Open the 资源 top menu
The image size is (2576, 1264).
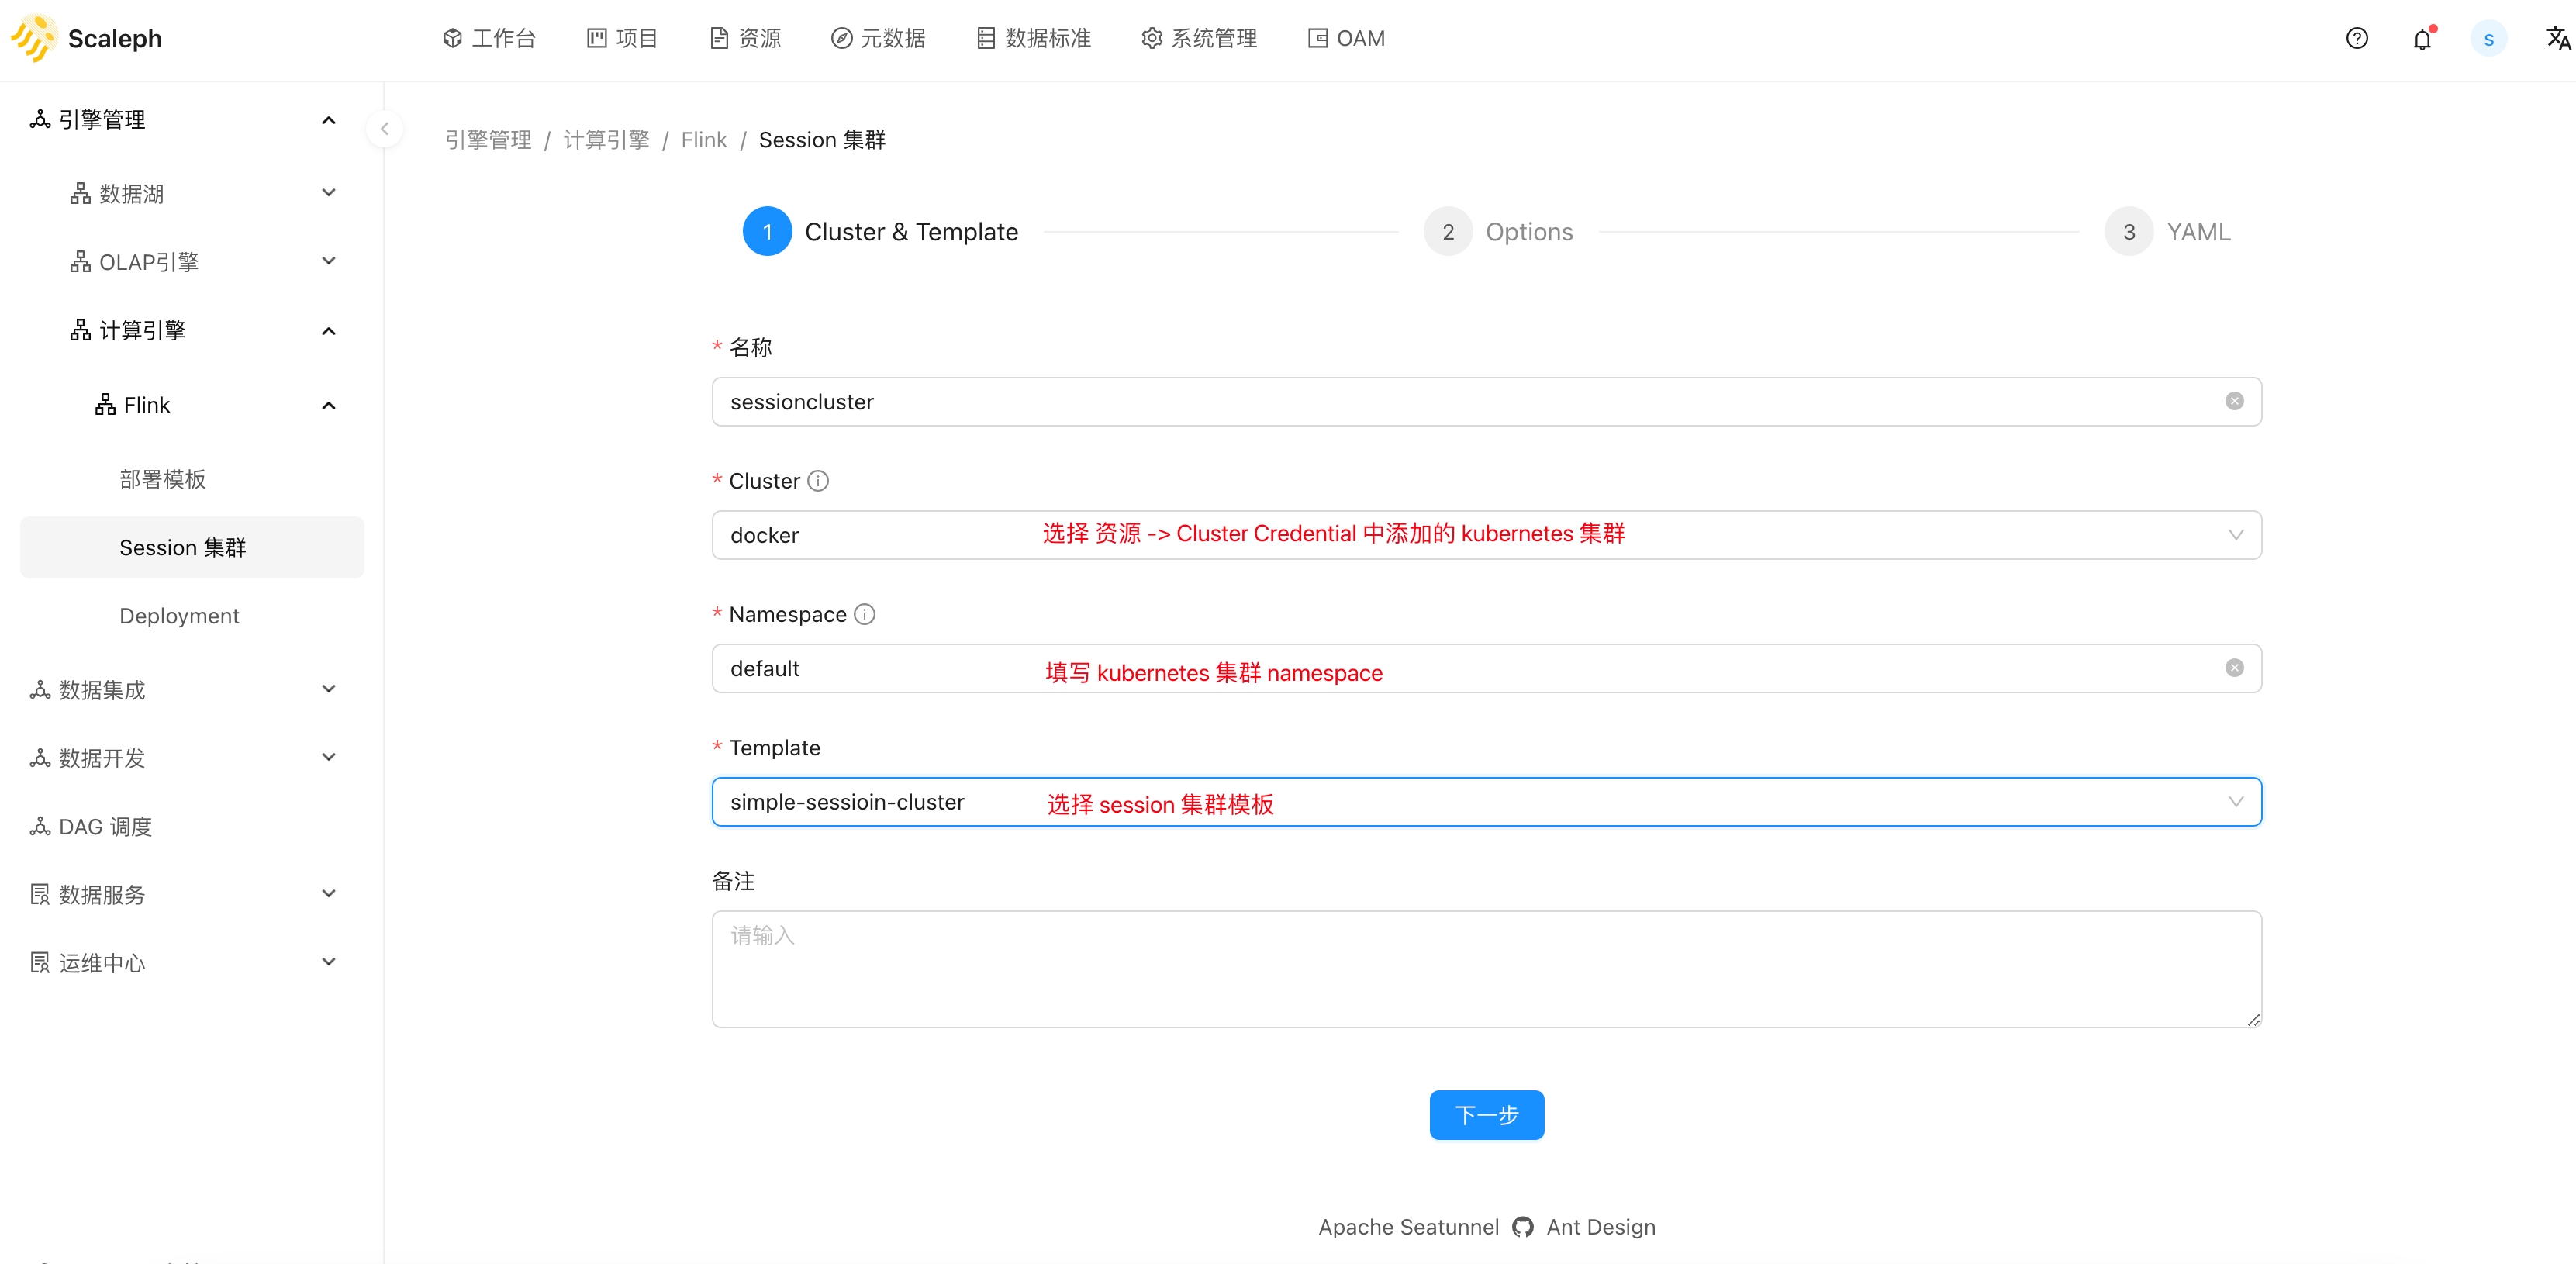click(x=745, y=39)
